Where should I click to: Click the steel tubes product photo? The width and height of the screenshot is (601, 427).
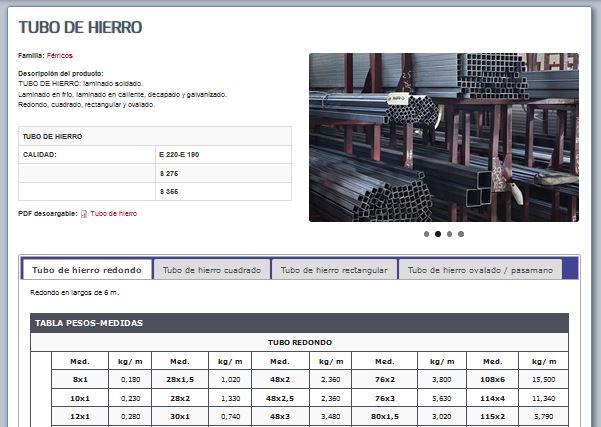[x=444, y=137]
